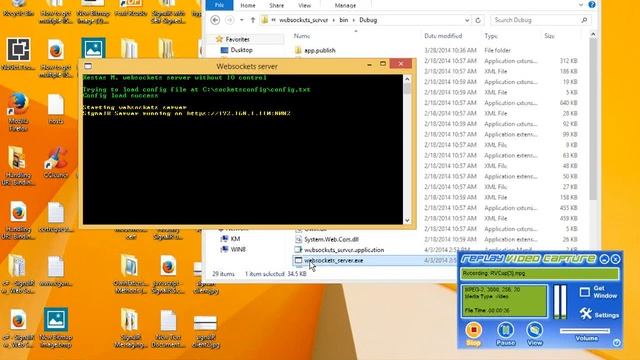
Task: Sort files by the Type column
Action: pyautogui.click(x=491, y=36)
